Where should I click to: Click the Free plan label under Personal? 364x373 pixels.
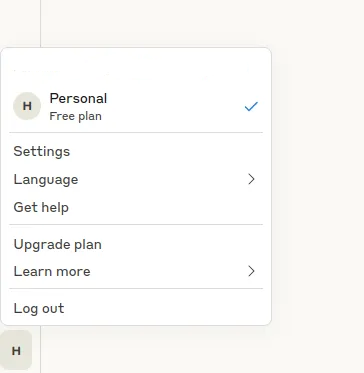tap(76, 116)
